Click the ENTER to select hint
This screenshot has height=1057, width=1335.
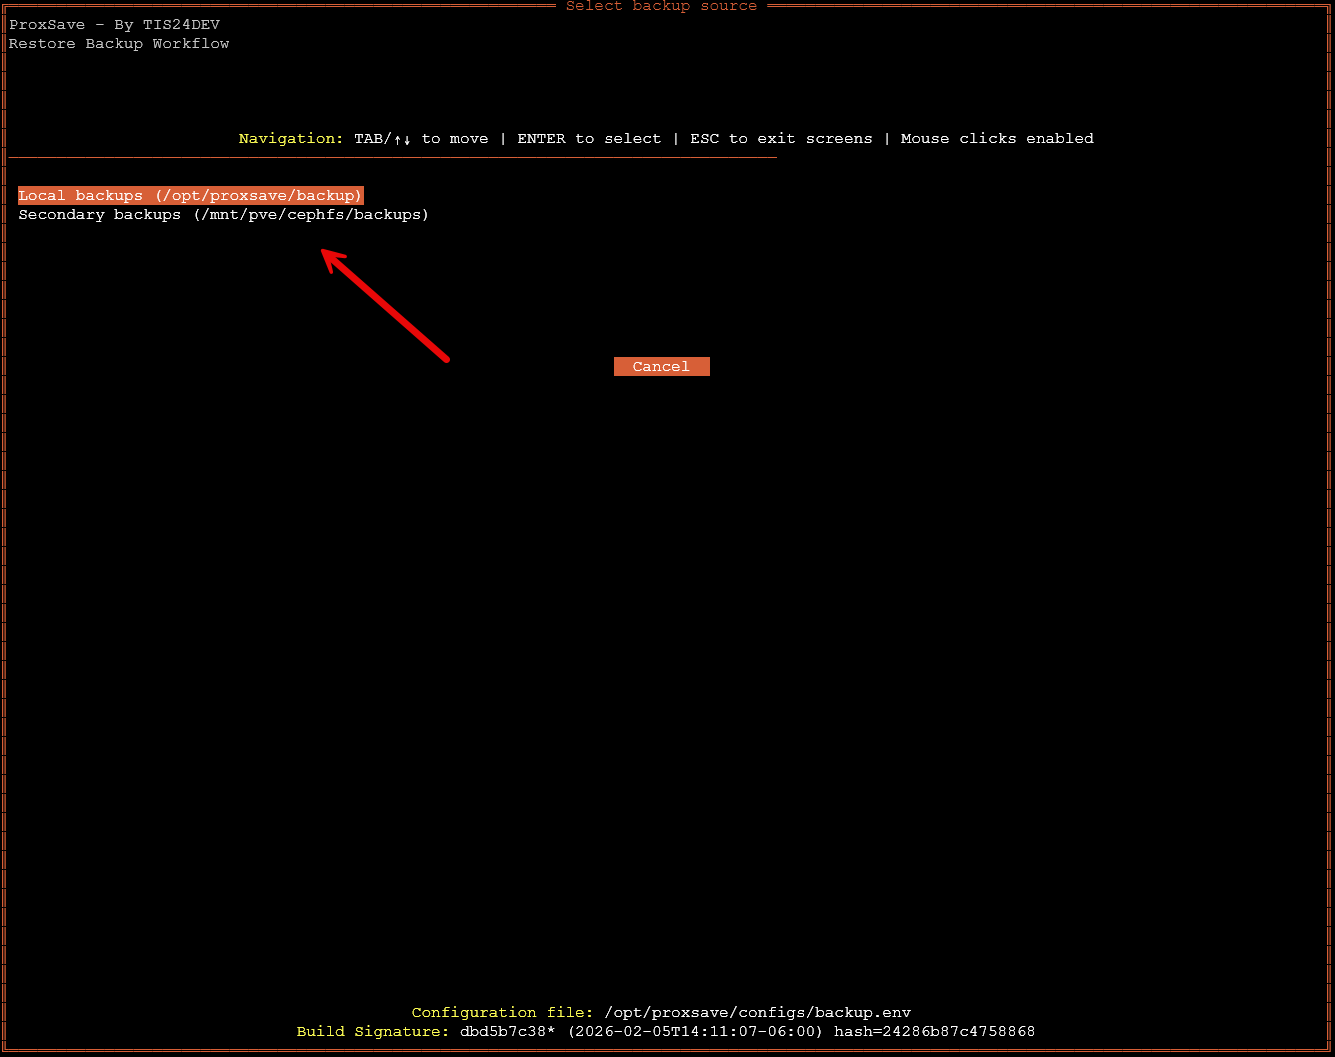(x=589, y=138)
